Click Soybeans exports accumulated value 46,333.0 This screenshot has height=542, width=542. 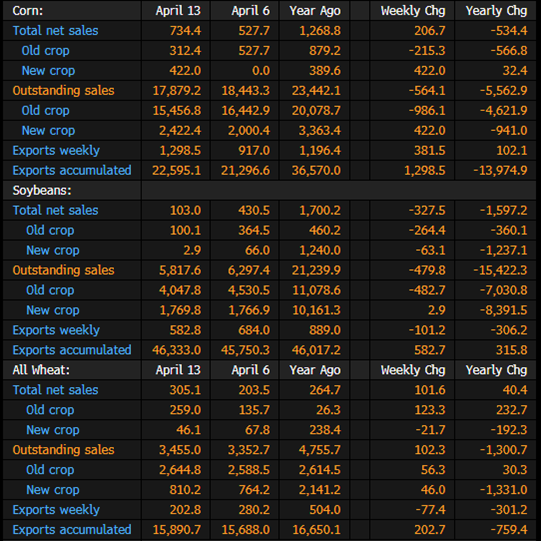point(176,350)
